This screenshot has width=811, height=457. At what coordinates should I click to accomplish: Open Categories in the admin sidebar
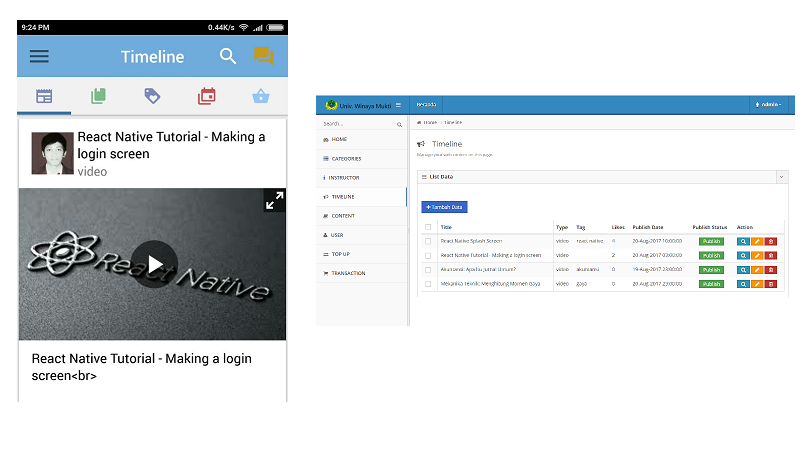click(345, 158)
